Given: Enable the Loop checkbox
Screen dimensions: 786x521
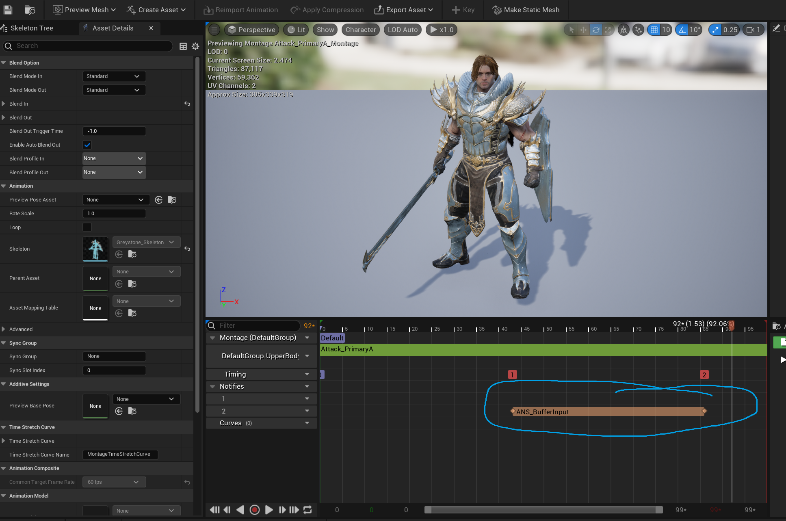Looking at the screenshot, I should (87, 227).
